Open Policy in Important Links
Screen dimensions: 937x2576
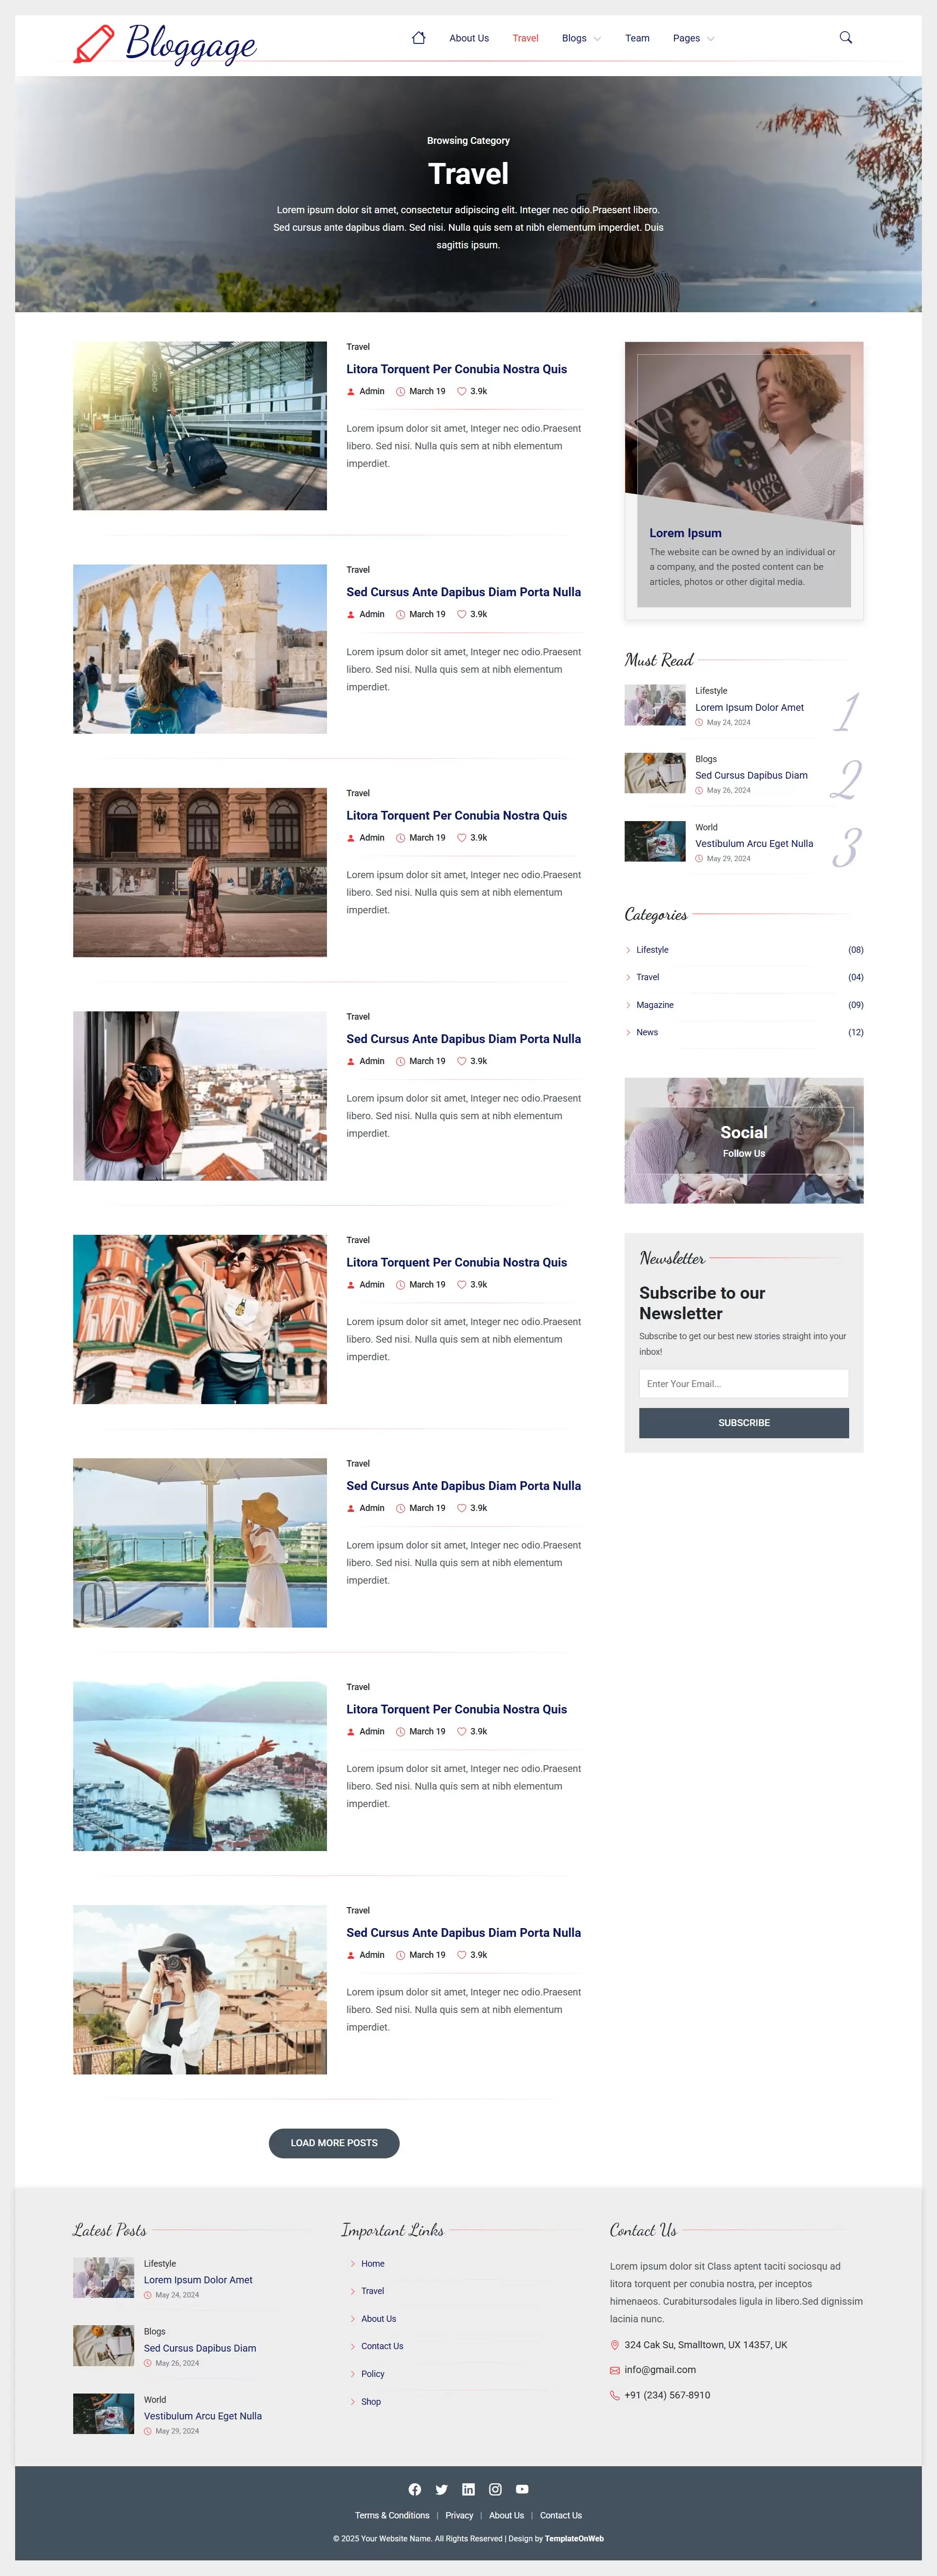[x=372, y=2373]
